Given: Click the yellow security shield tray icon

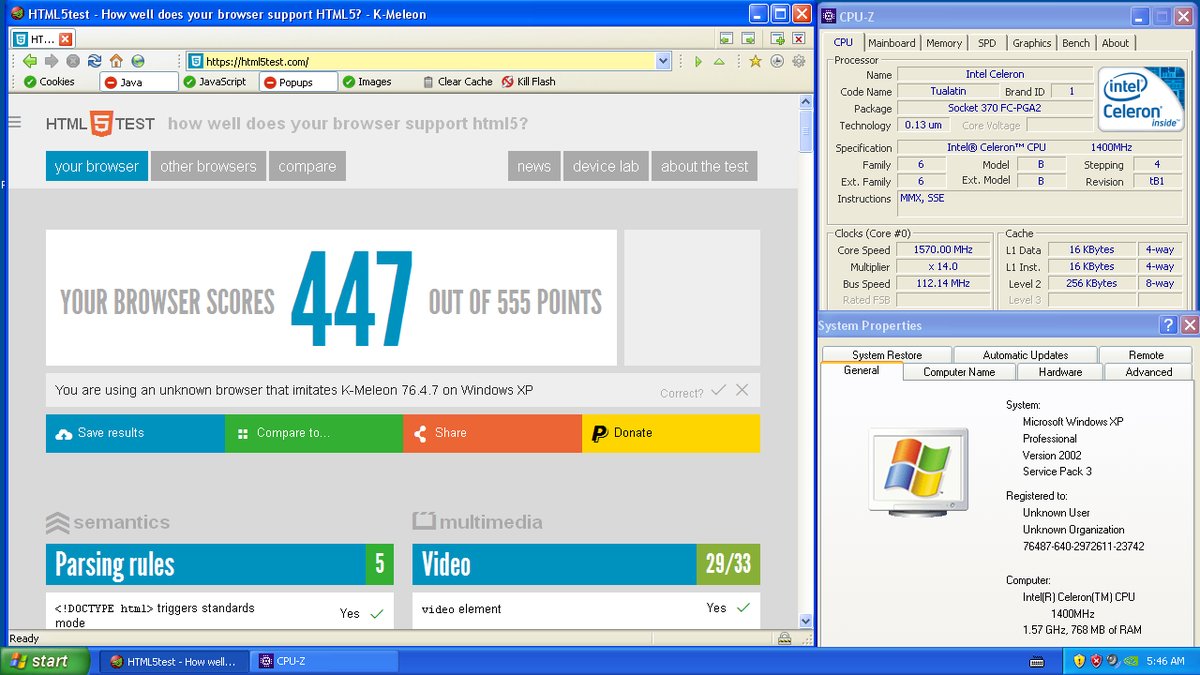Looking at the screenshot, I should pos(1079,661).
